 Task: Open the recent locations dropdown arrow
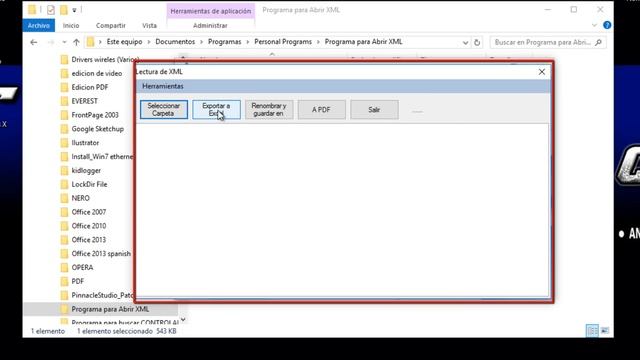[64, 42]
